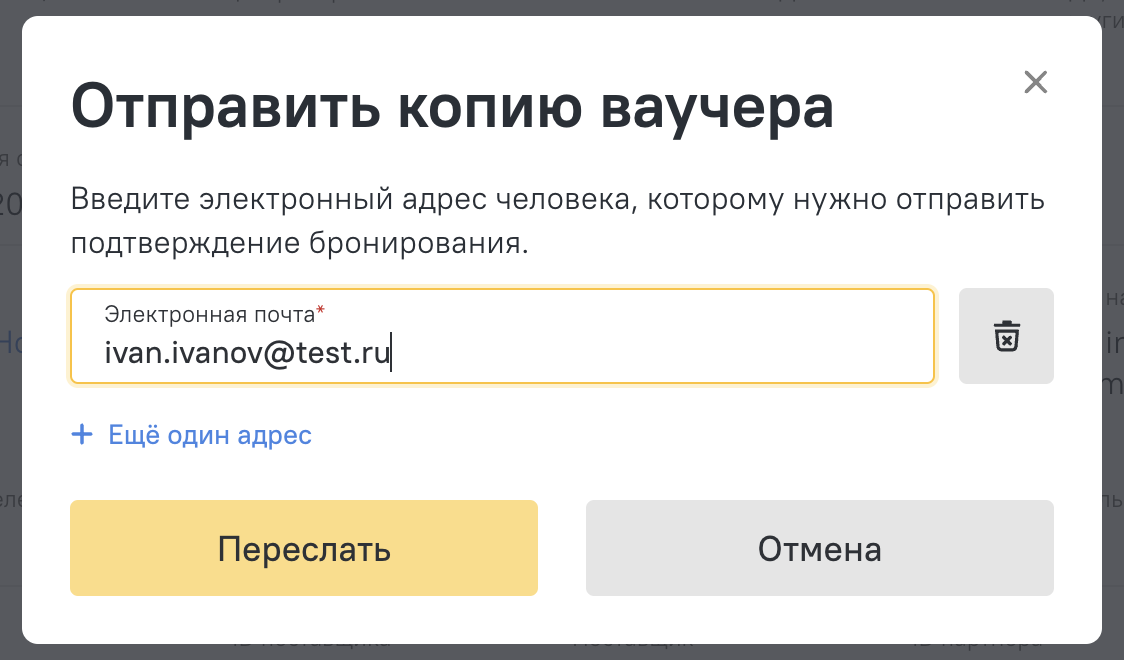Click the "Введите электронный адрес" description line
The height and width of the screenshot is (660, 1124).
557,199
